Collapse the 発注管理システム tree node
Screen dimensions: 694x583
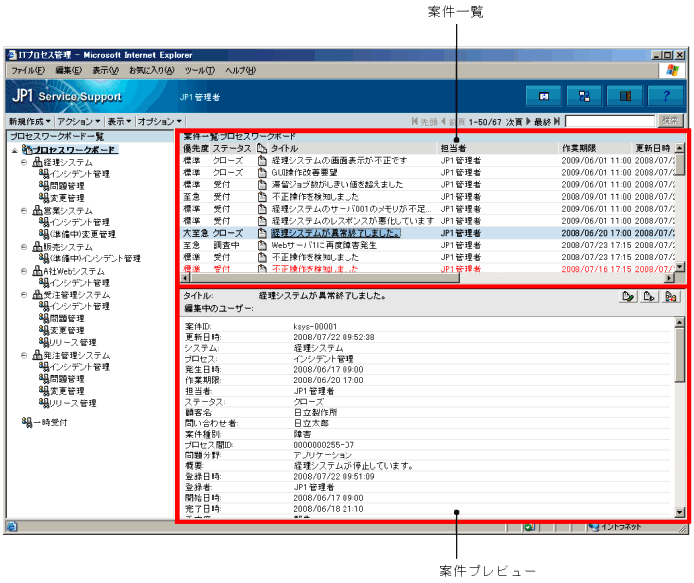click(x=24, y=355)
